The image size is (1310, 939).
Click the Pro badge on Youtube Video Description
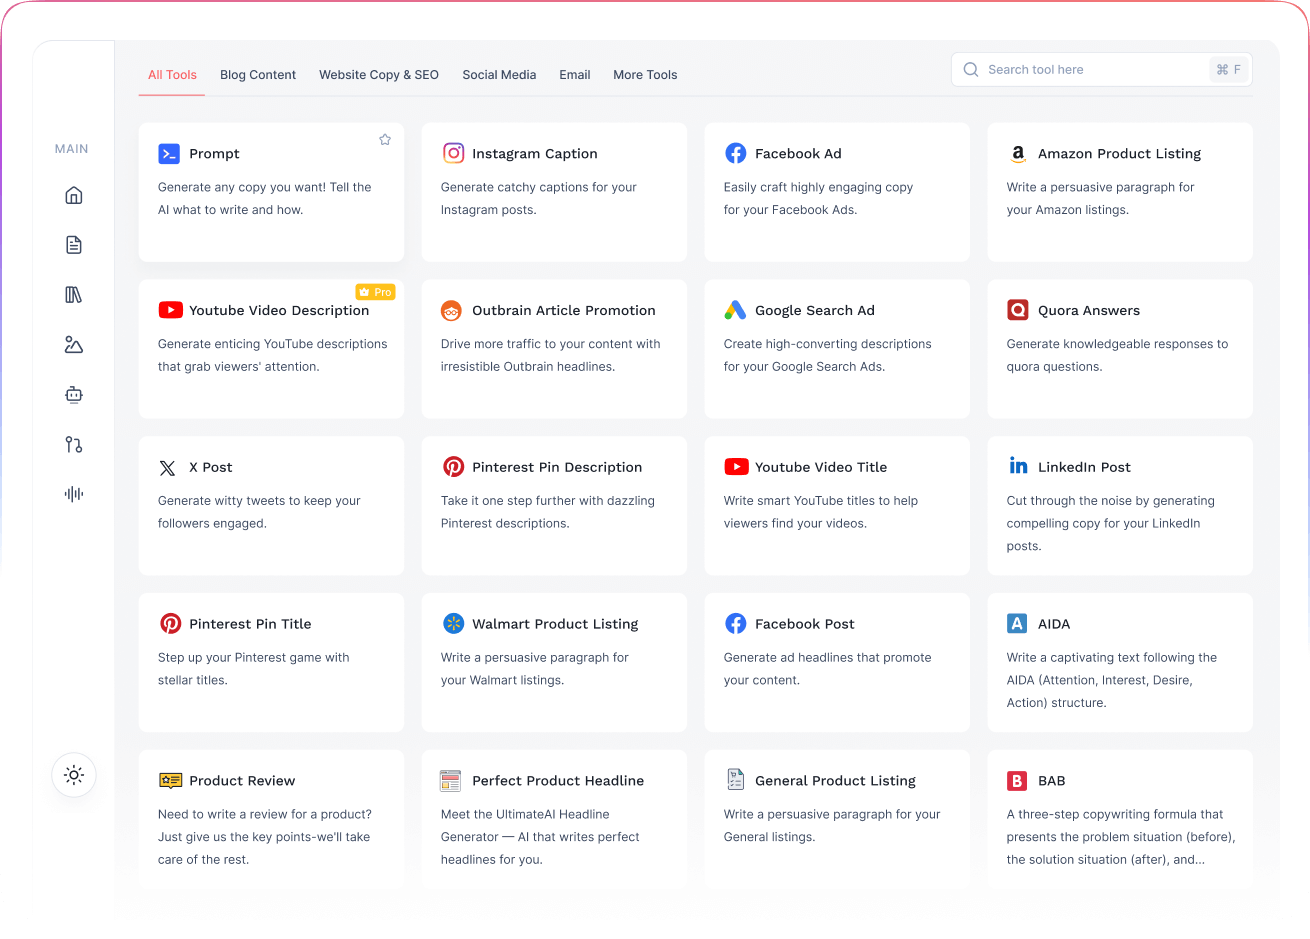pos(376,292)
